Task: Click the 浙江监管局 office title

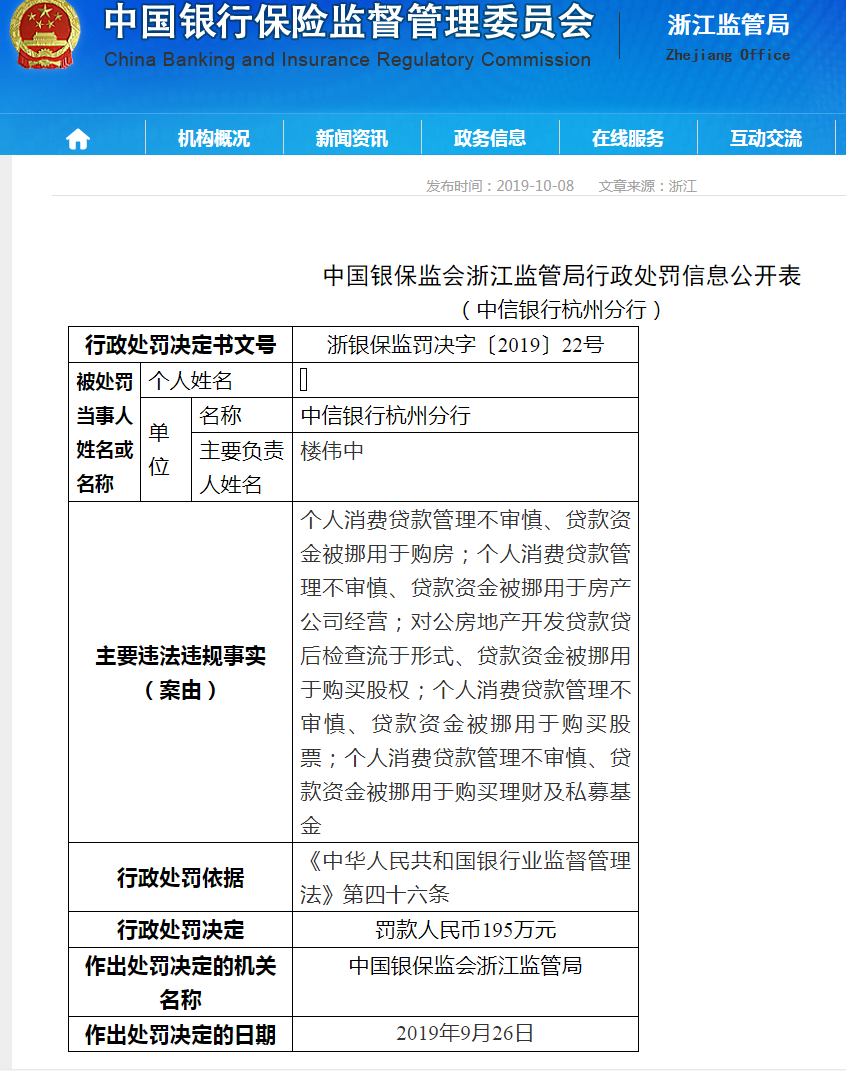Action: pyautogui.click(x=728, y=25)
